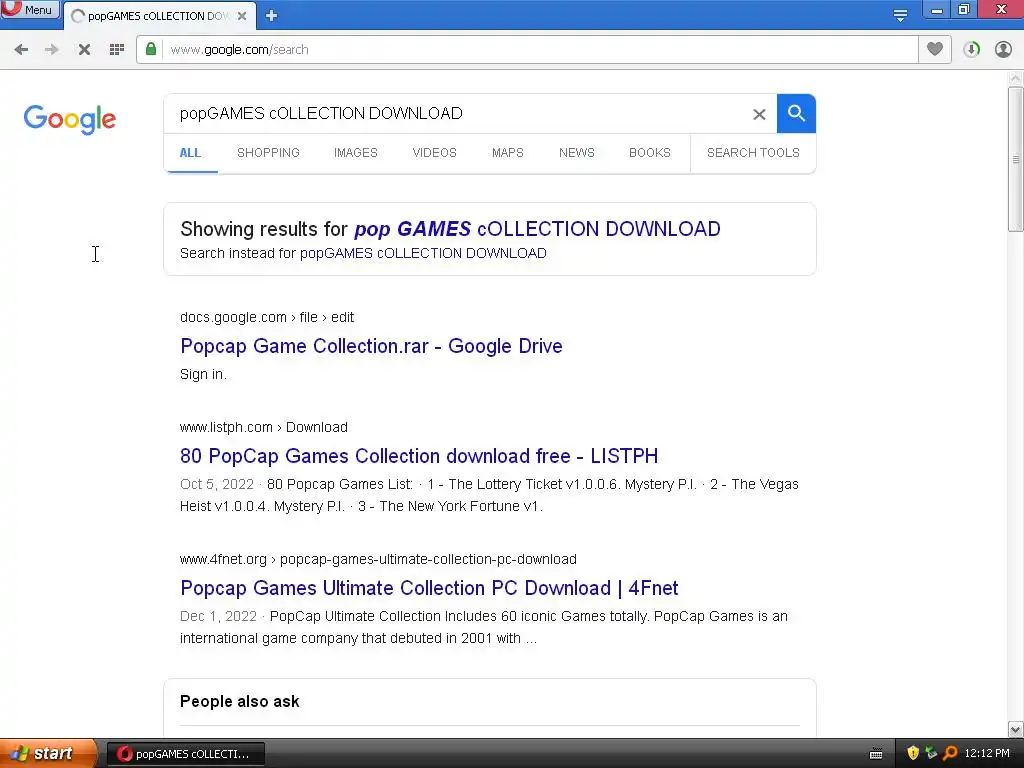Screen dimensions: 1024x768
Task: Submit search with magnifier button
Action: (796, 114)
